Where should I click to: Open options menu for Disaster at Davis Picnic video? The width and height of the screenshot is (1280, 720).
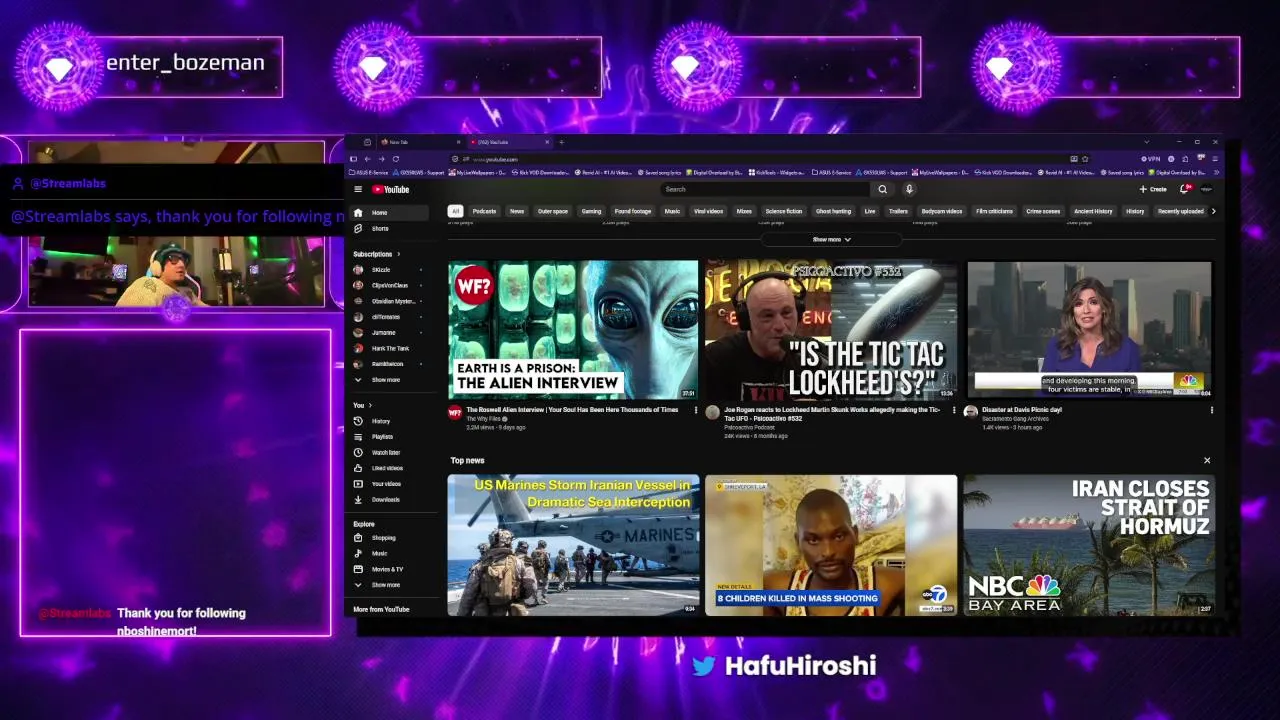point(1211,410)
